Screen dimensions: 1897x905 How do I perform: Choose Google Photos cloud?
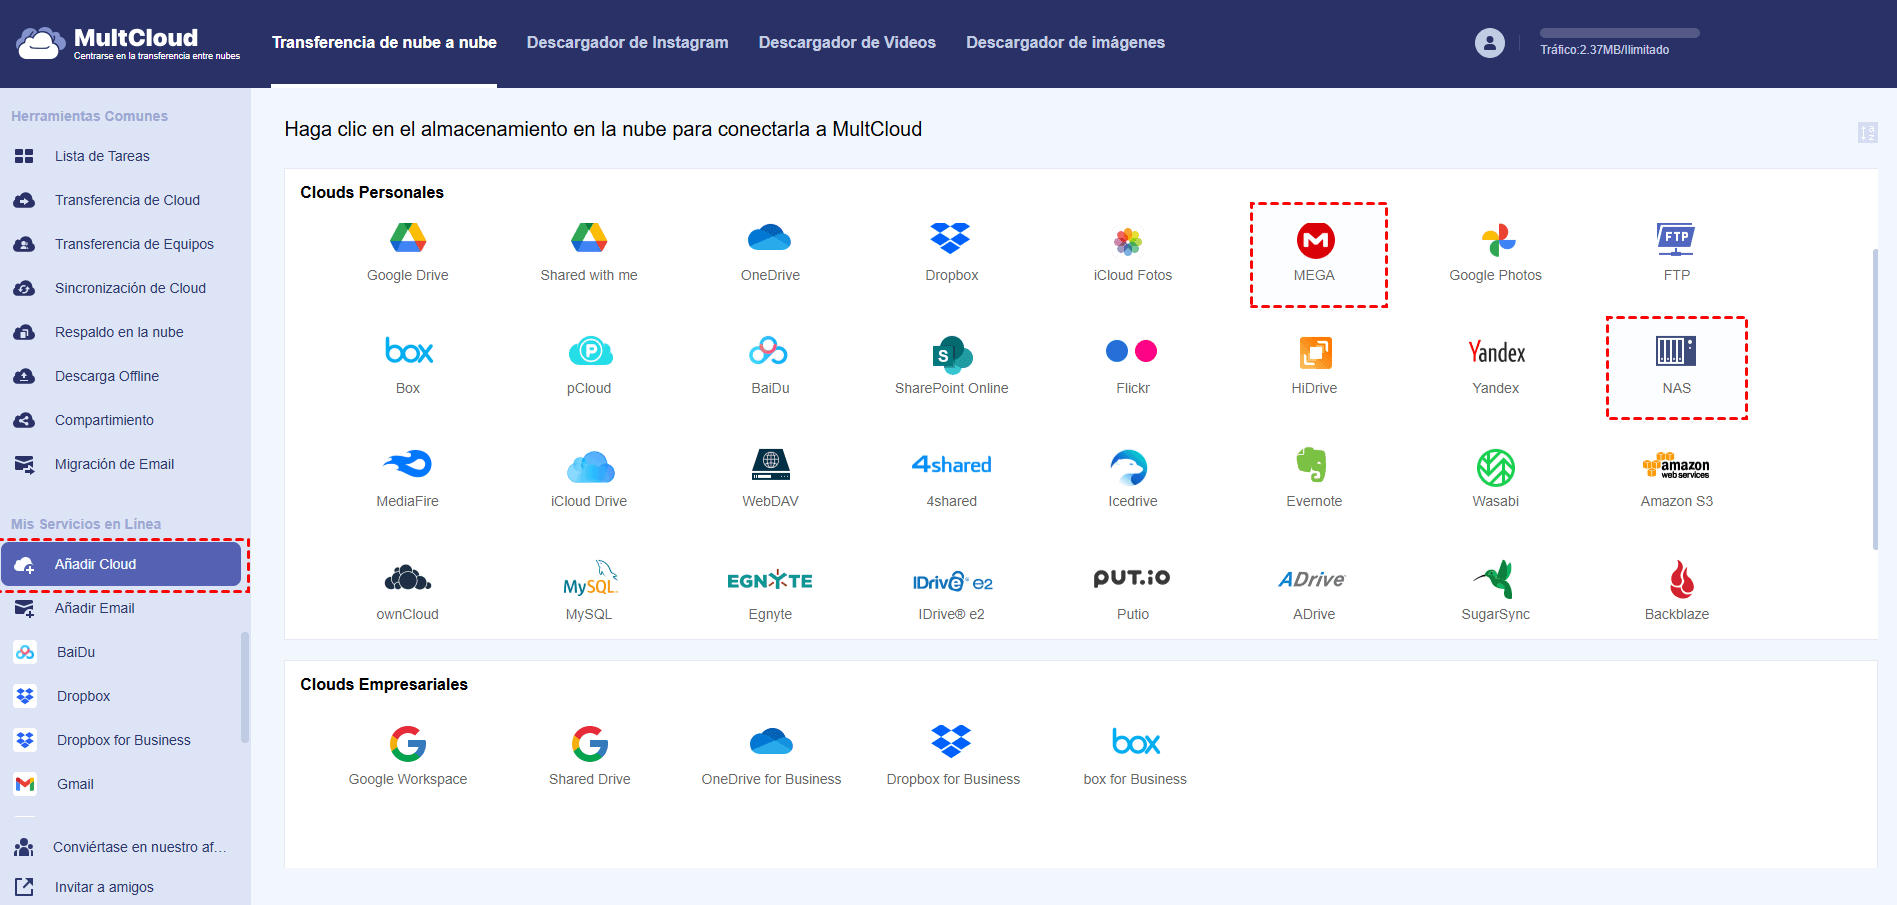1496,240
